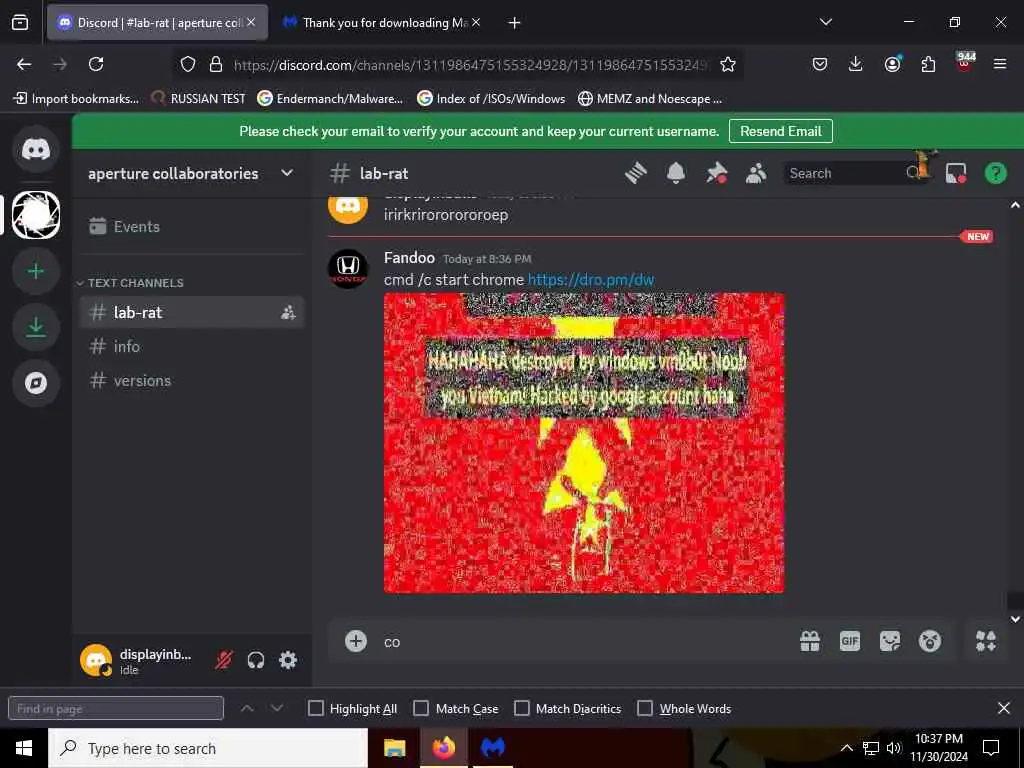Open Endermanch/Malware bookmark
The height and width of the screenshot is (768, 1024).
coord(330,99)
